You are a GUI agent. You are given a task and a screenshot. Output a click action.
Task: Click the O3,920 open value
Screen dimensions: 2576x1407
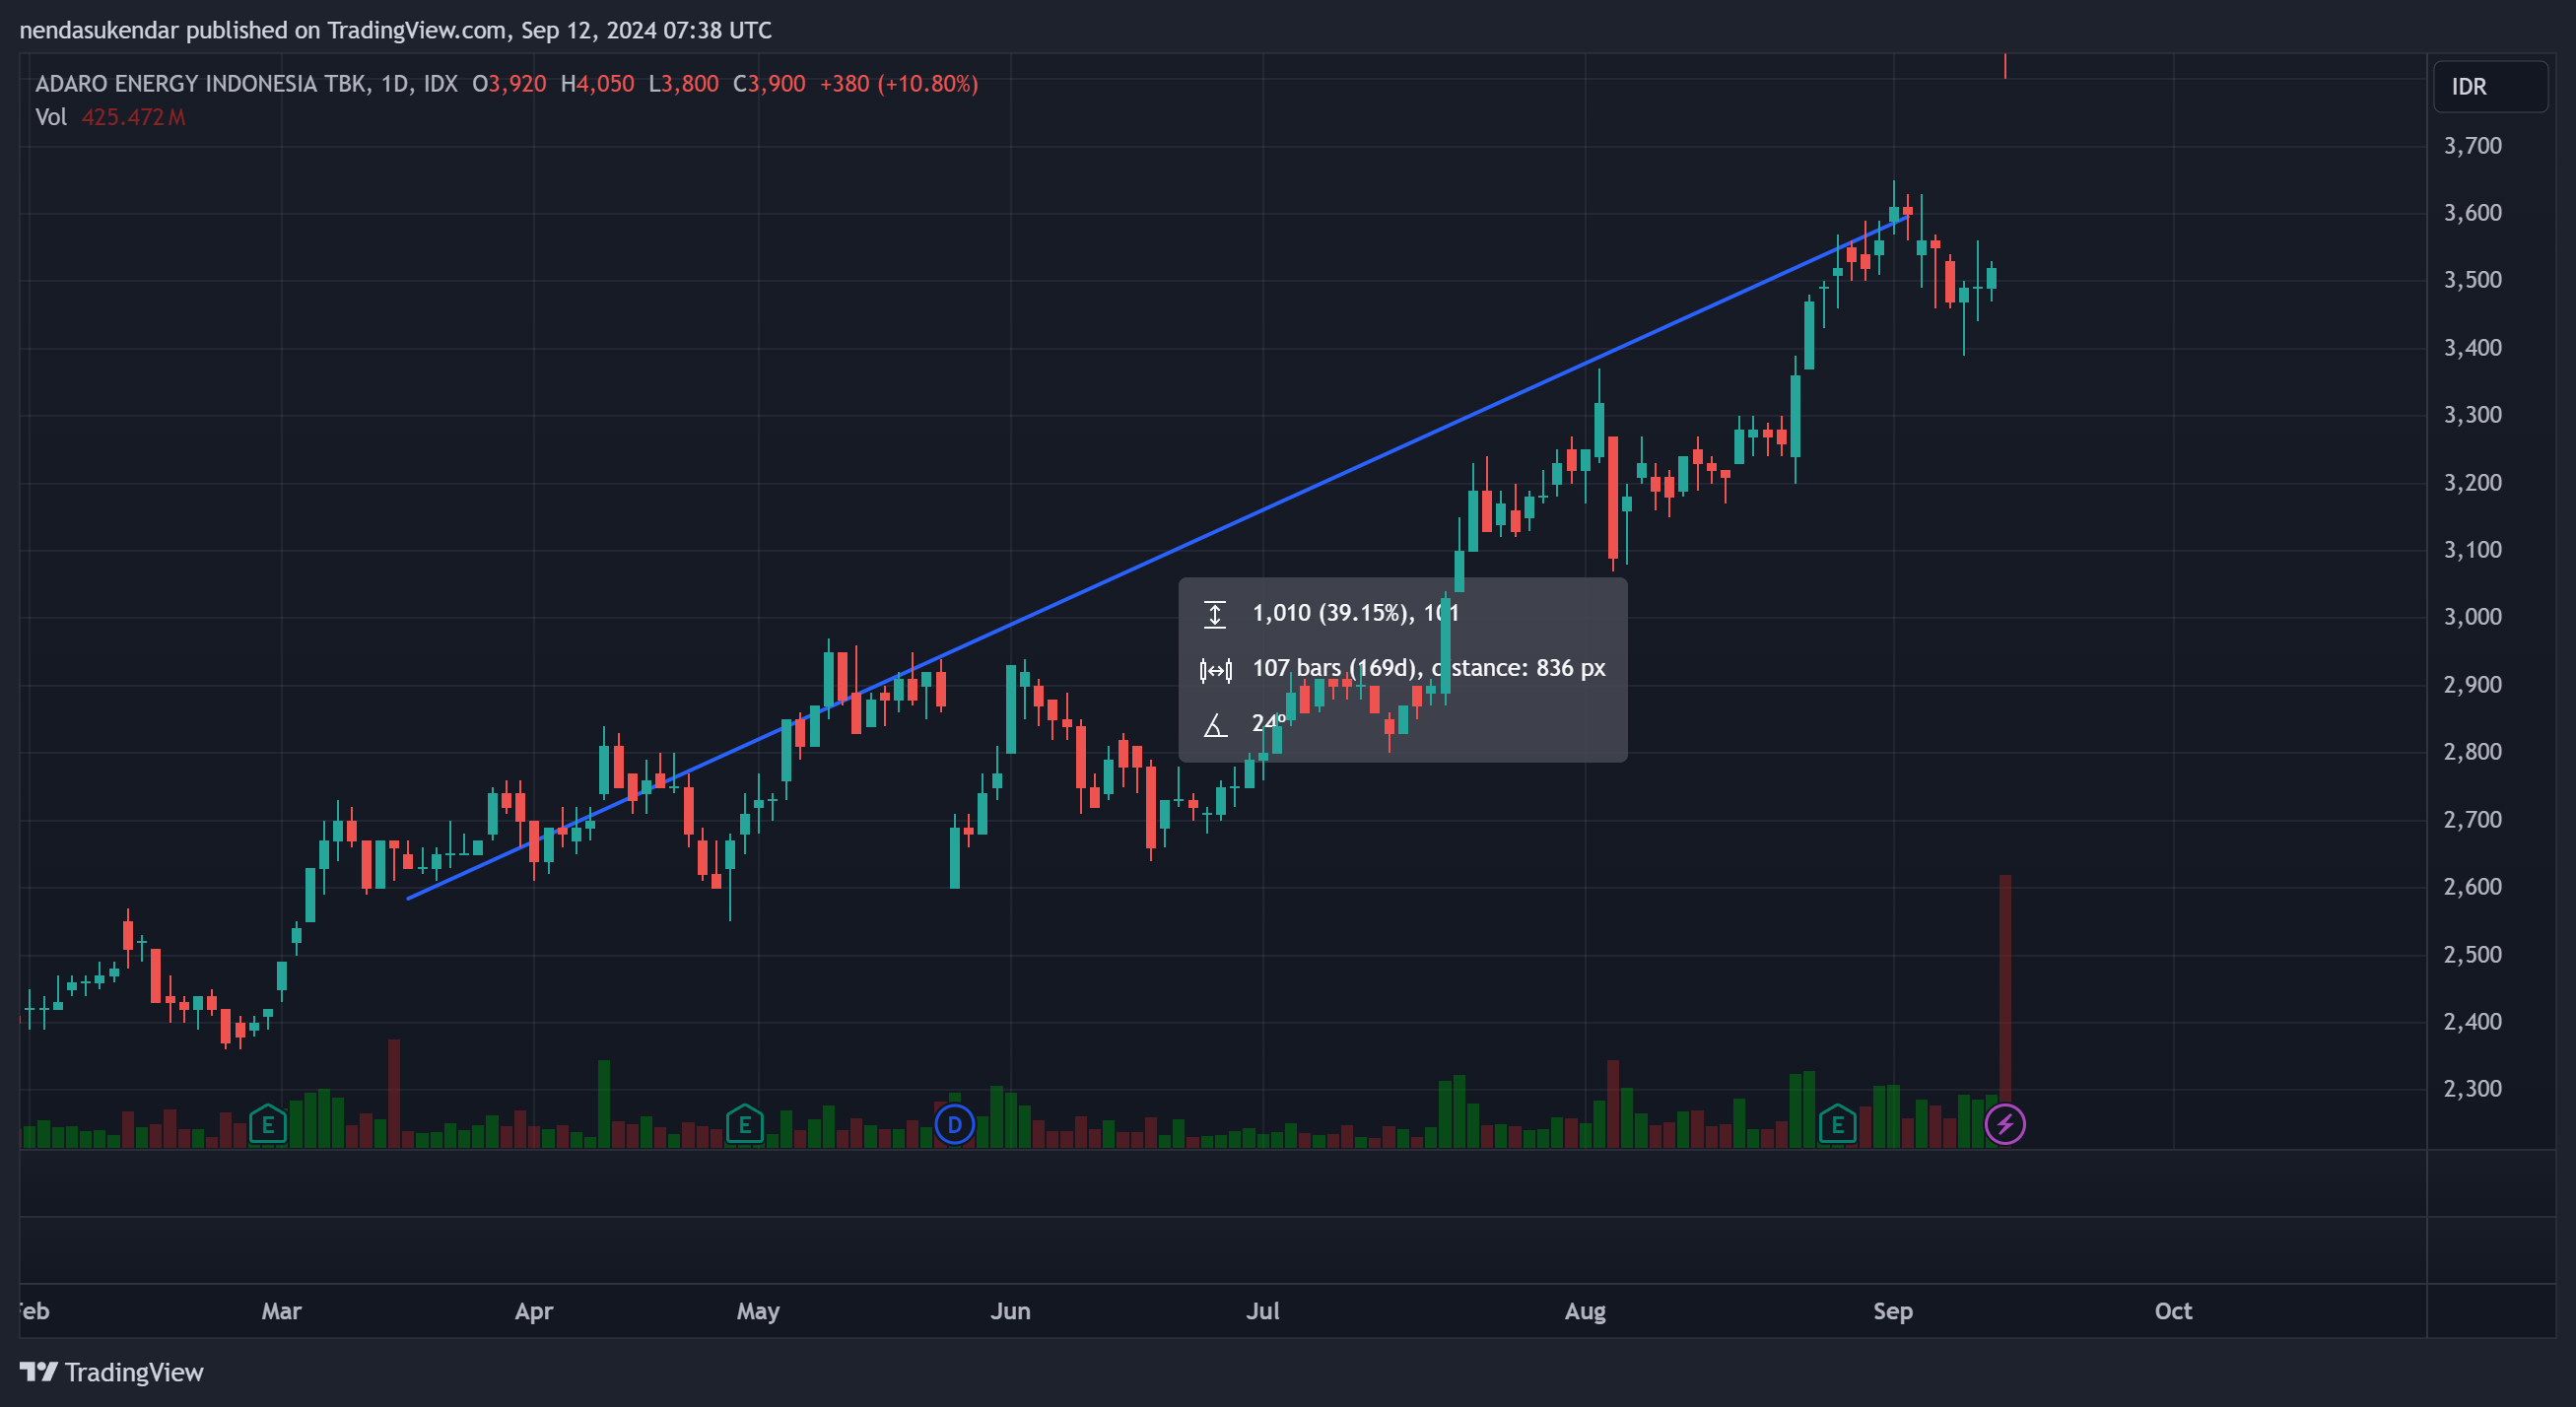click(509, 84)
